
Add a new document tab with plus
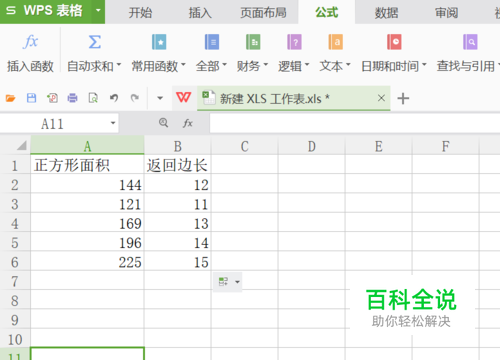click(x=403, y=99)
